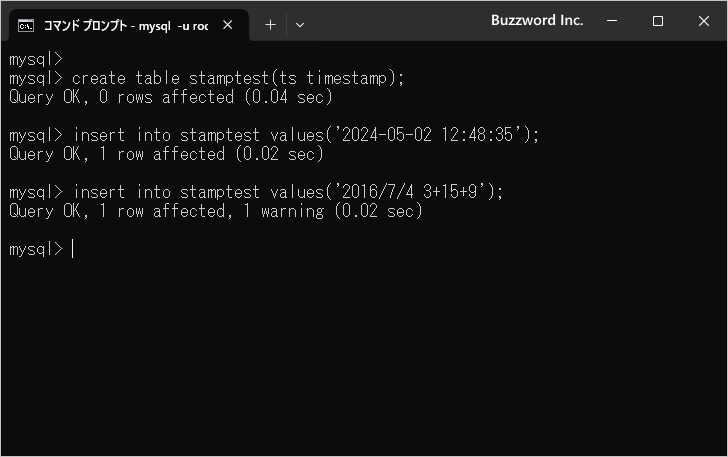728x457 pixels.
Task: Click the command prompt tab icon
Action: (26, 26)
